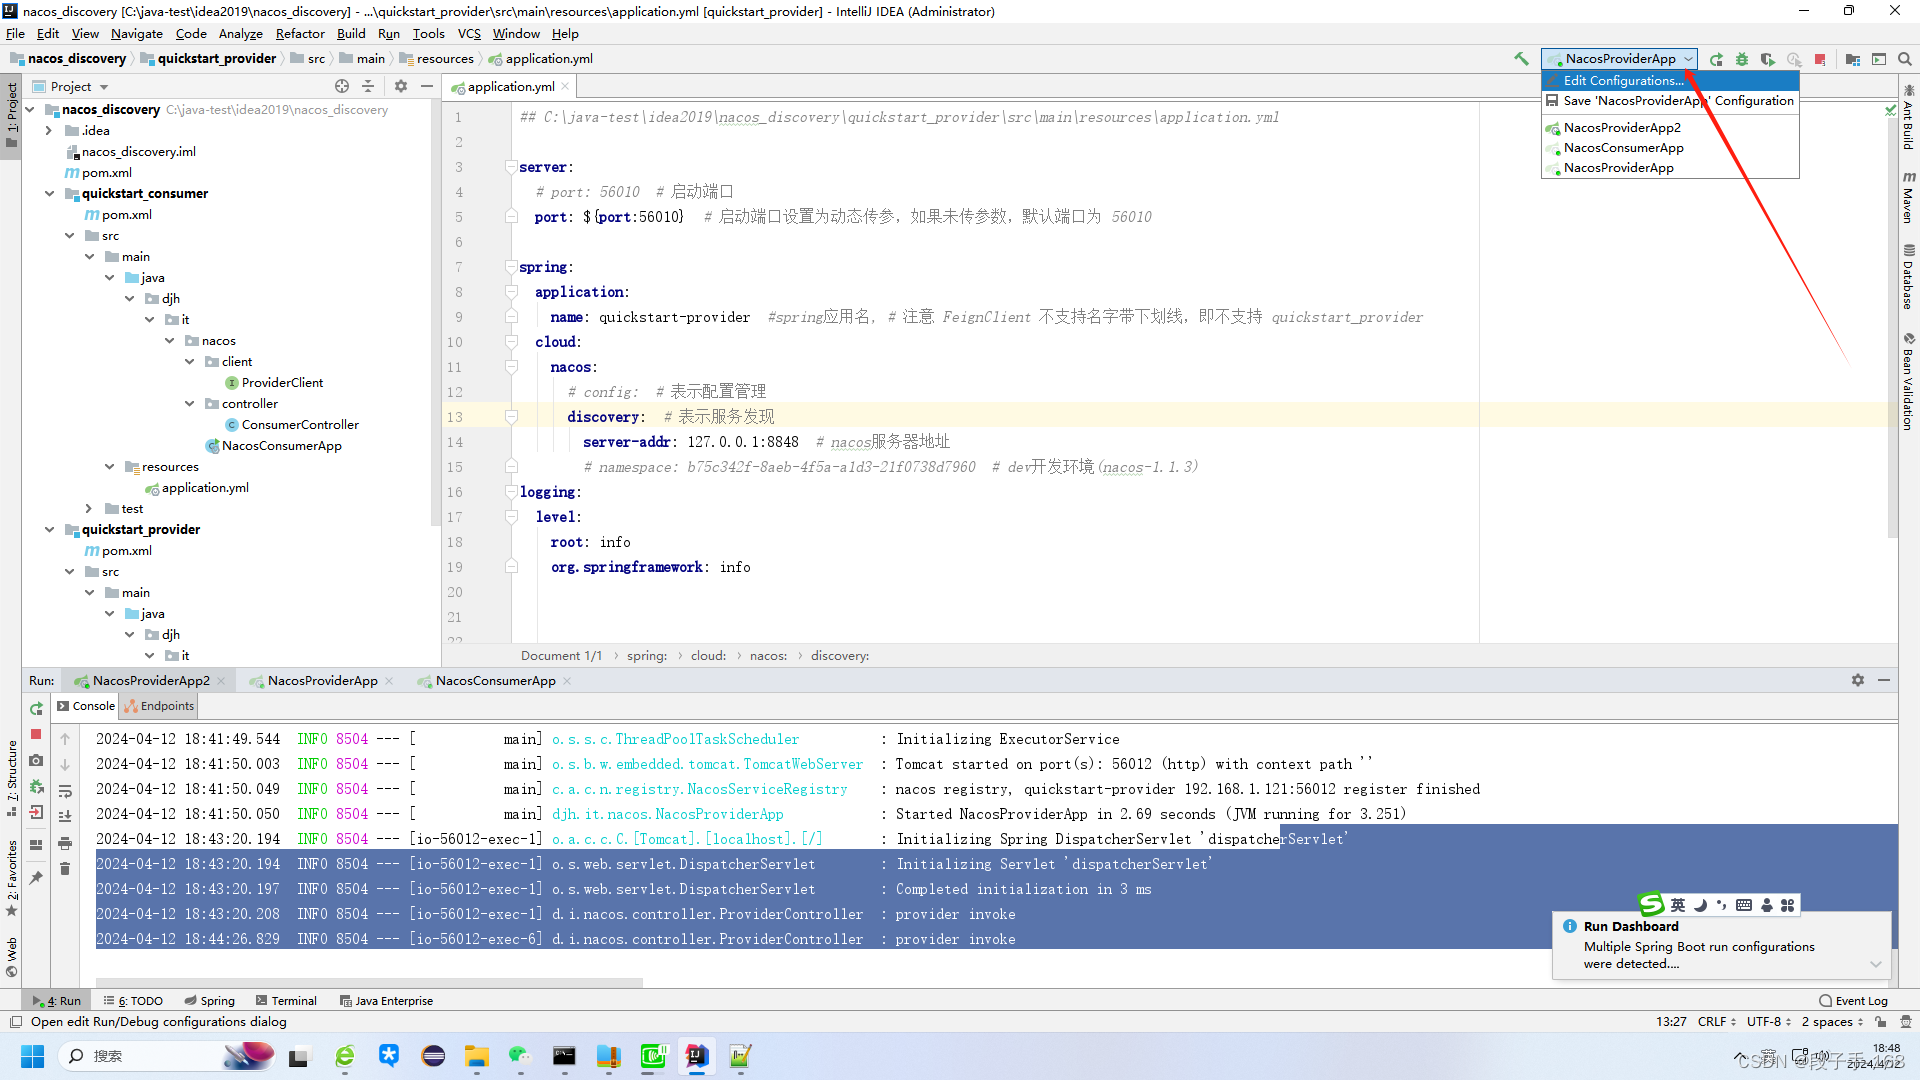Click the Windows Start button
Viewport: 1920px width, 1080px height.
[32, 1056]
